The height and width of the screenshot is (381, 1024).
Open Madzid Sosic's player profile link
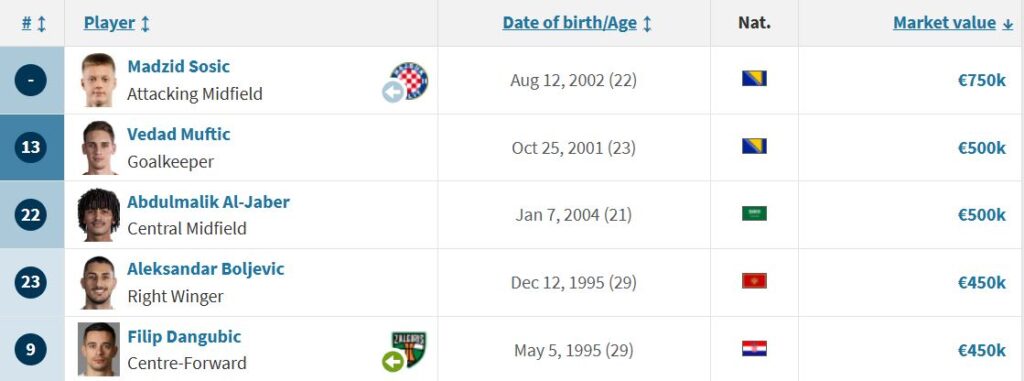[x=178, y=67]
